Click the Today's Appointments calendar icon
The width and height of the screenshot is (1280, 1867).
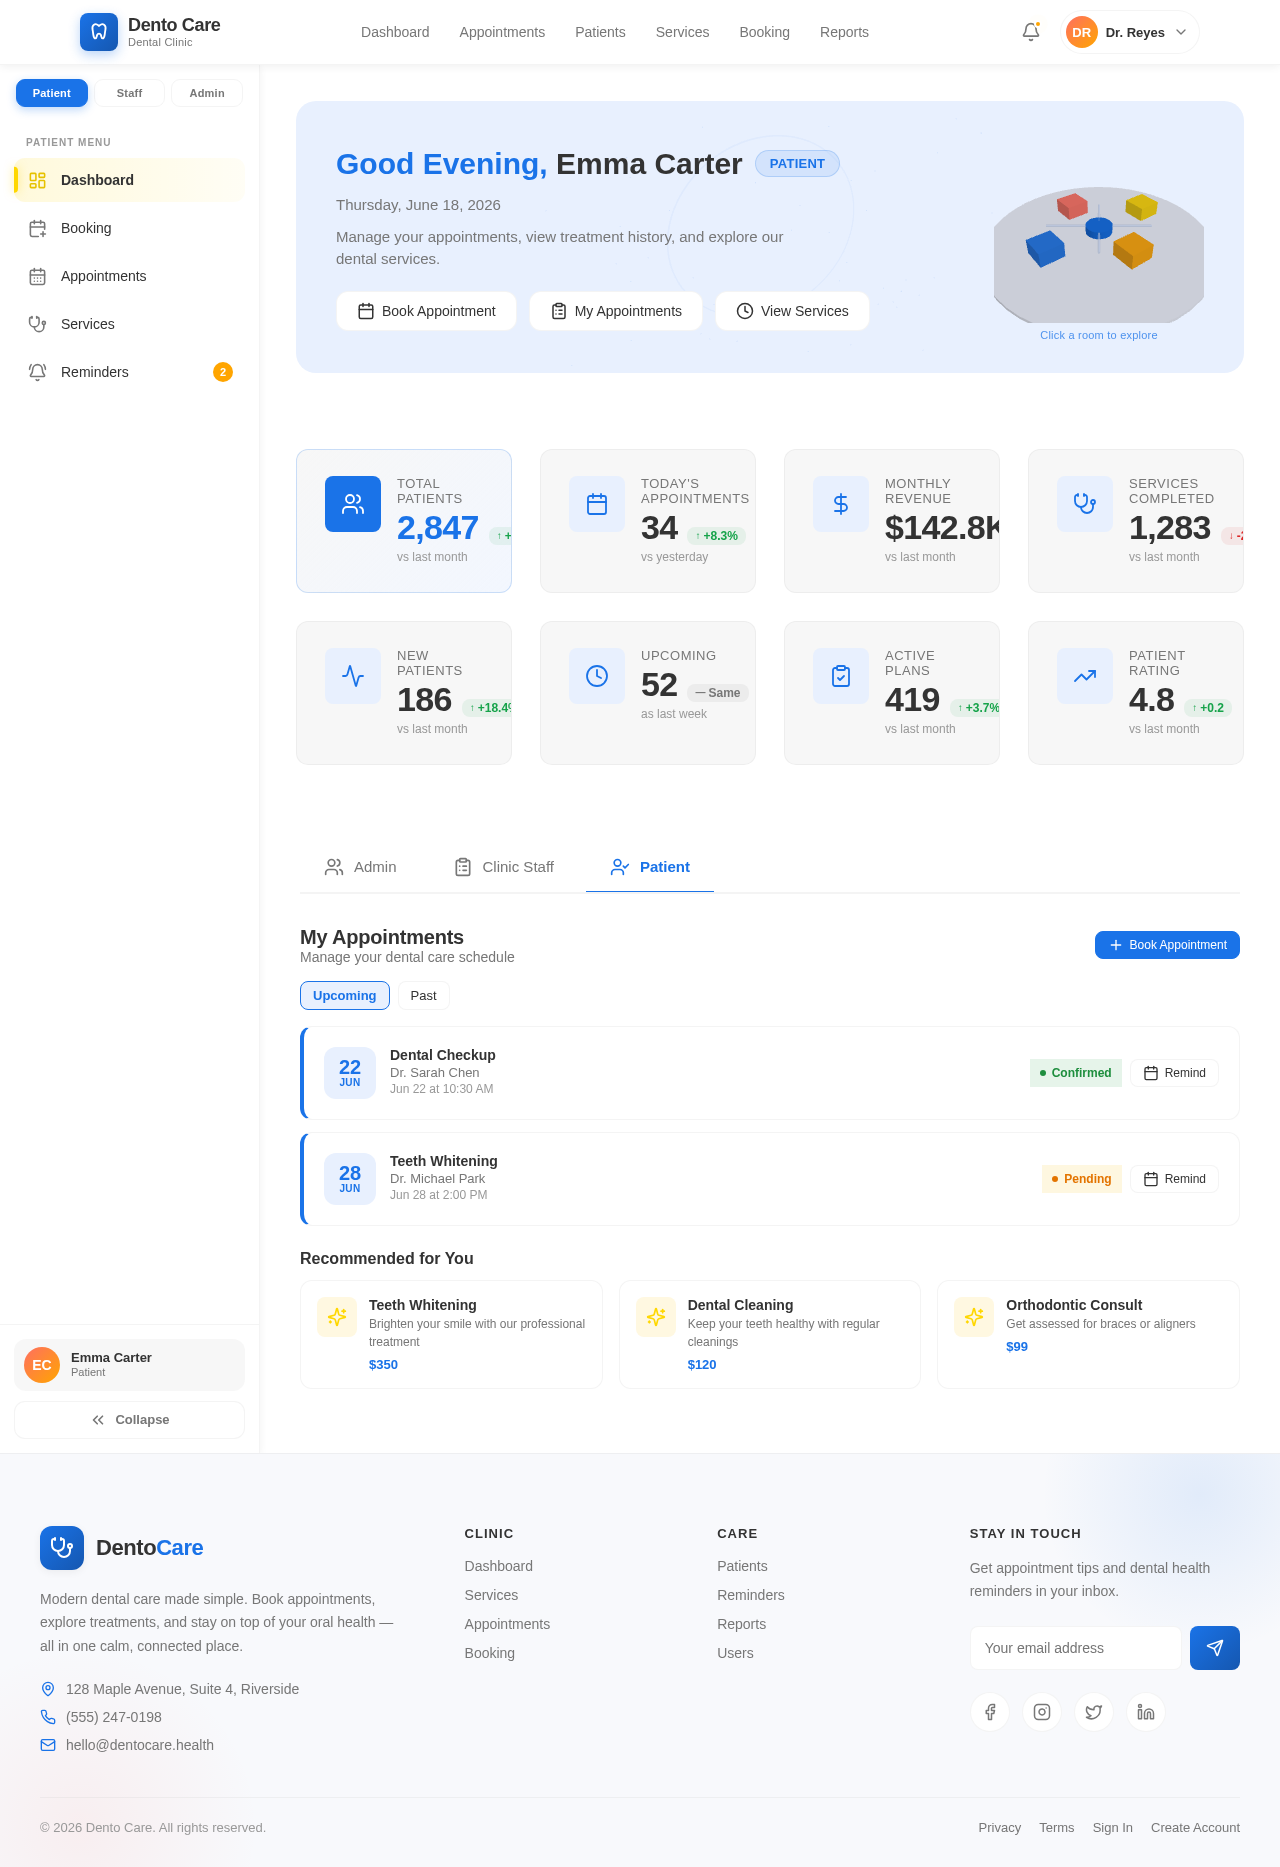(597, 504)
